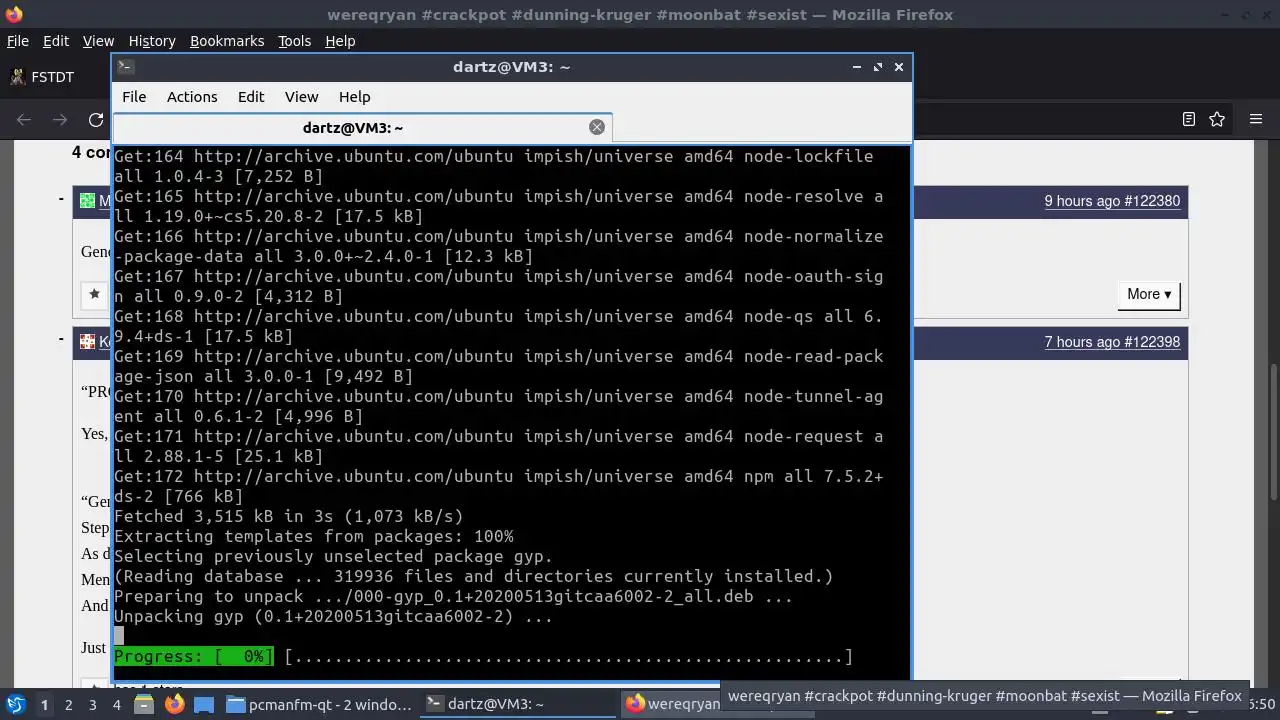Image resolution: width=1280 pixels, height=720 pixels.
Task: Open Firefox History menu
Action: 152,41
